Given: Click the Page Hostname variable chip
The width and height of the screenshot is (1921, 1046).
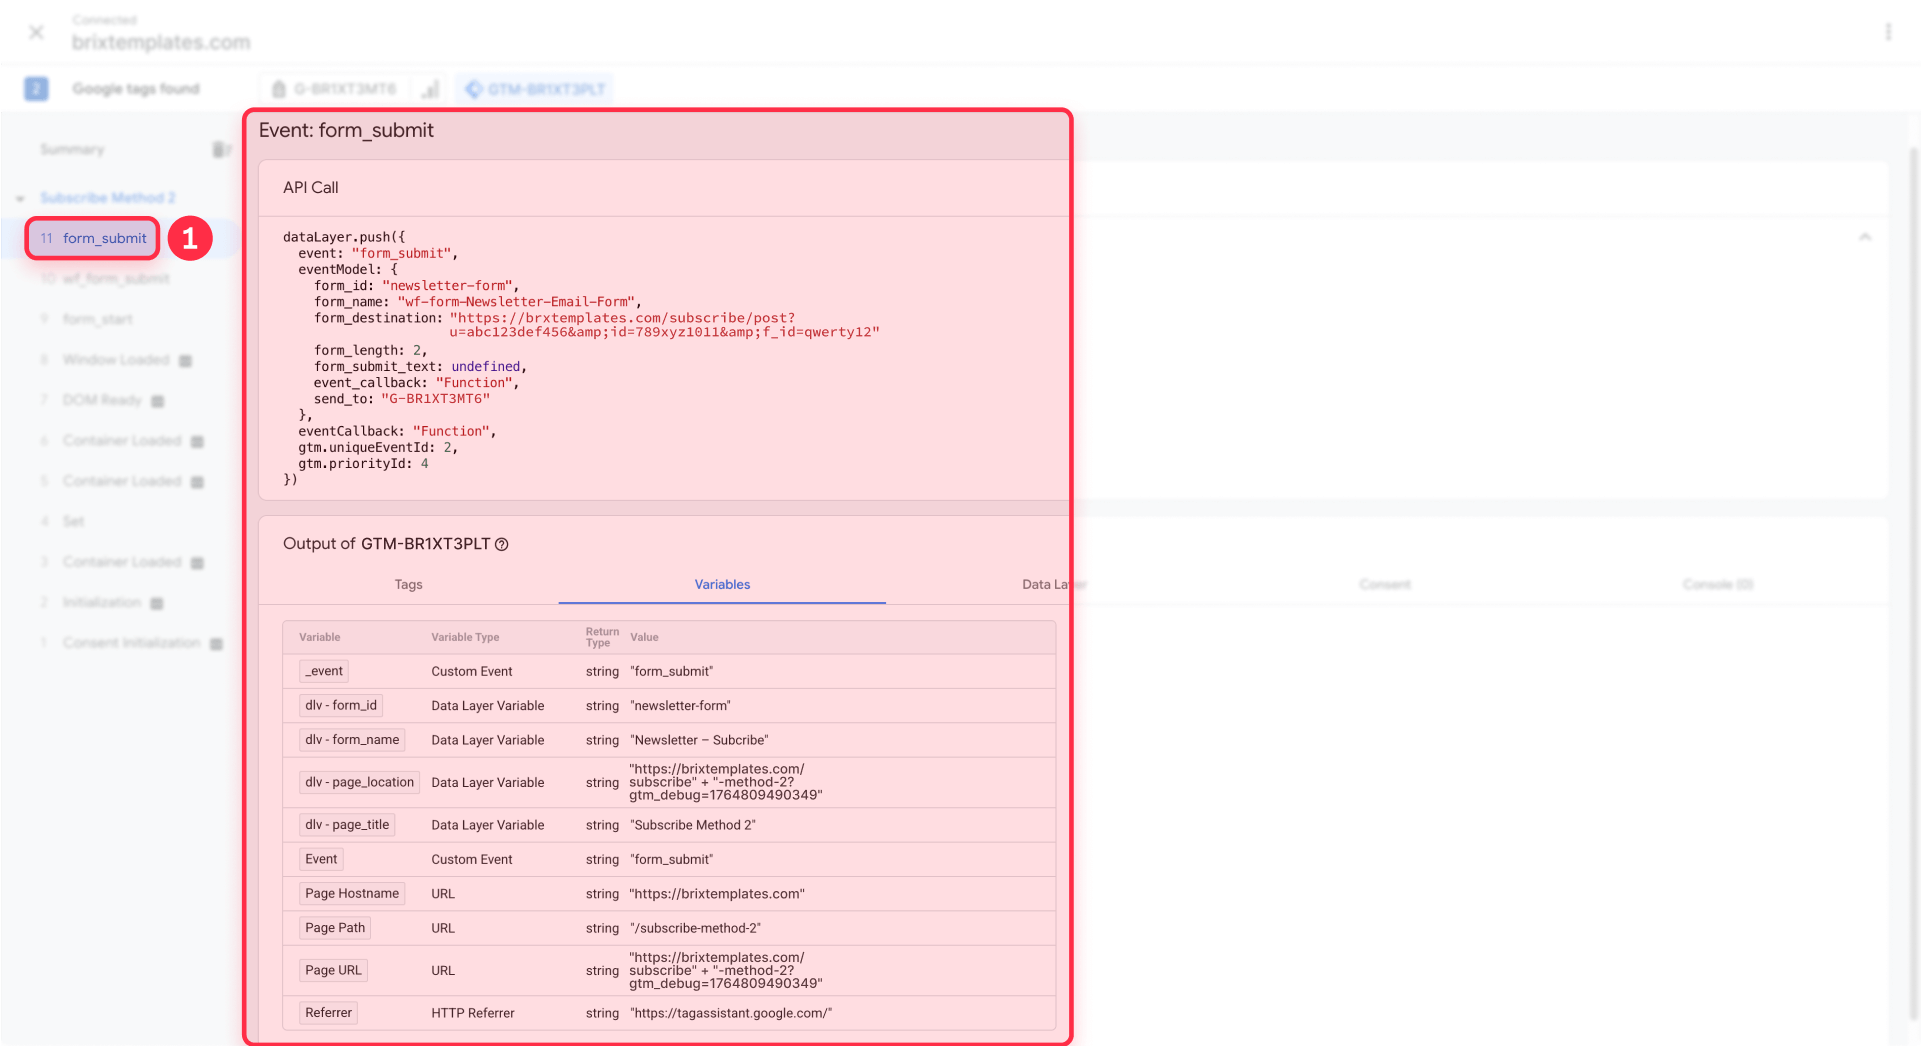Looking at the screenshot, I should pyautogui.click(x=352, y=894).
